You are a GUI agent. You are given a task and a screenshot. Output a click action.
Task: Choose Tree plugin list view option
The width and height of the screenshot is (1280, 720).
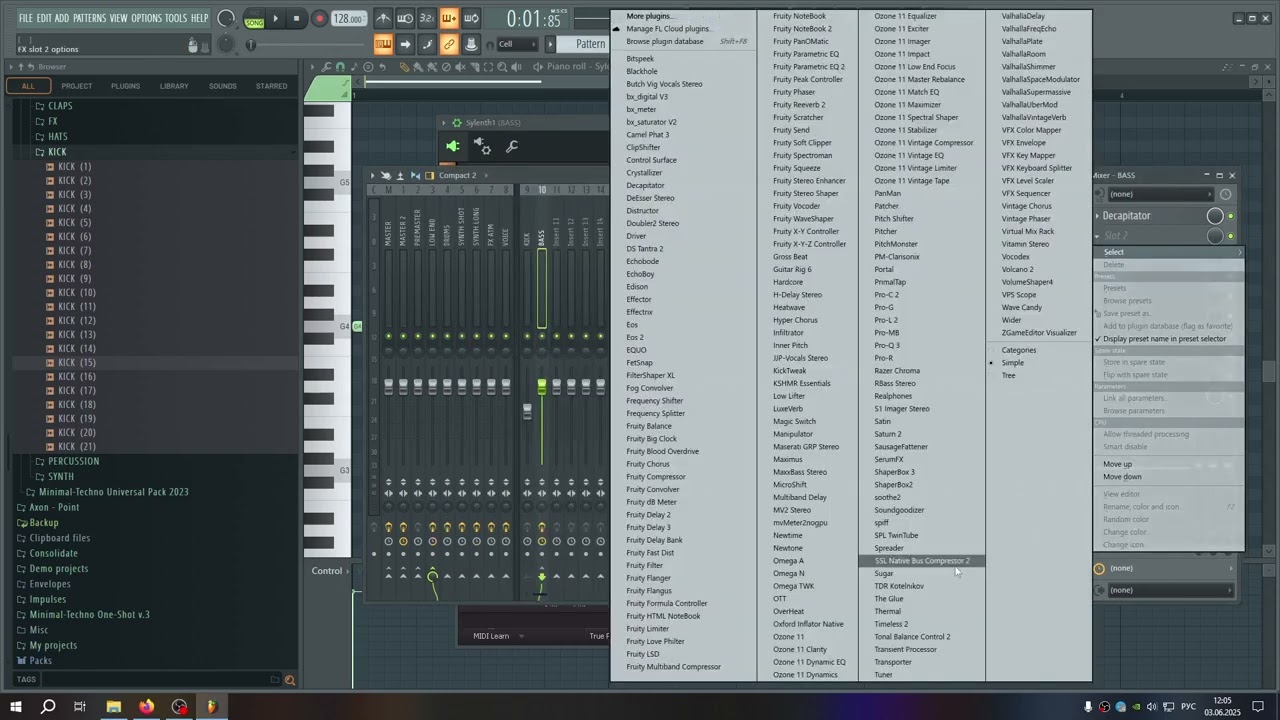coord(1008,376)
